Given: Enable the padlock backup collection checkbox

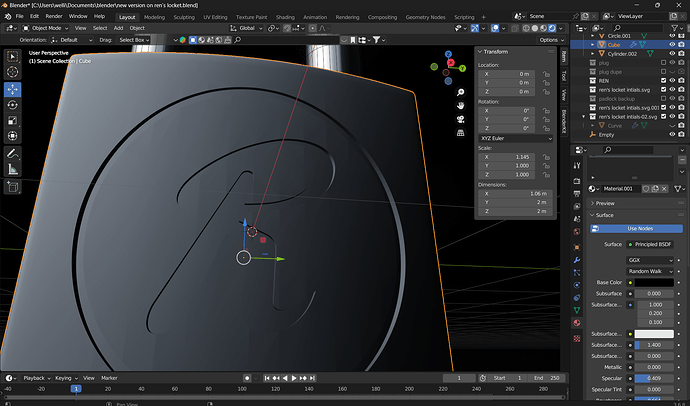Looking at the screenshot, I should coord(663,99).
